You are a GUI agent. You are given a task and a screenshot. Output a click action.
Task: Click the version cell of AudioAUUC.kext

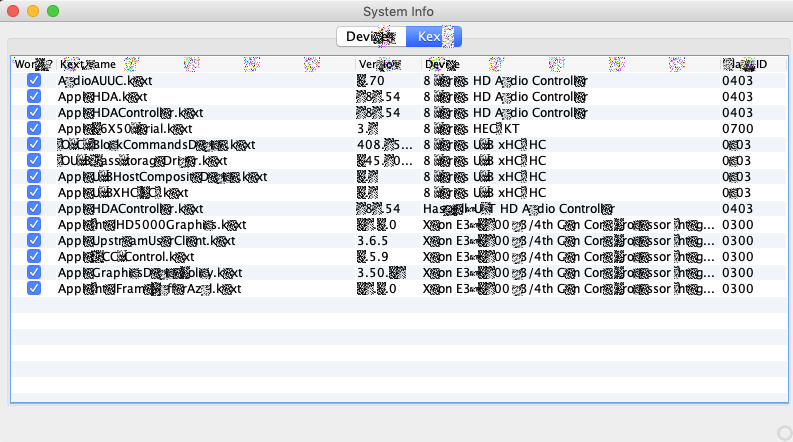[371, 81]
